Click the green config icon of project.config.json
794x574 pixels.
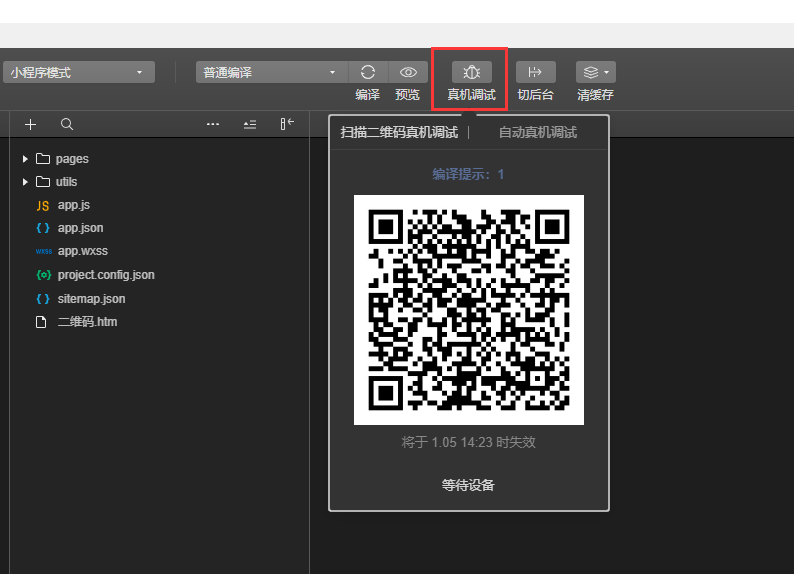pyautogui.click(x=44, y=275)
